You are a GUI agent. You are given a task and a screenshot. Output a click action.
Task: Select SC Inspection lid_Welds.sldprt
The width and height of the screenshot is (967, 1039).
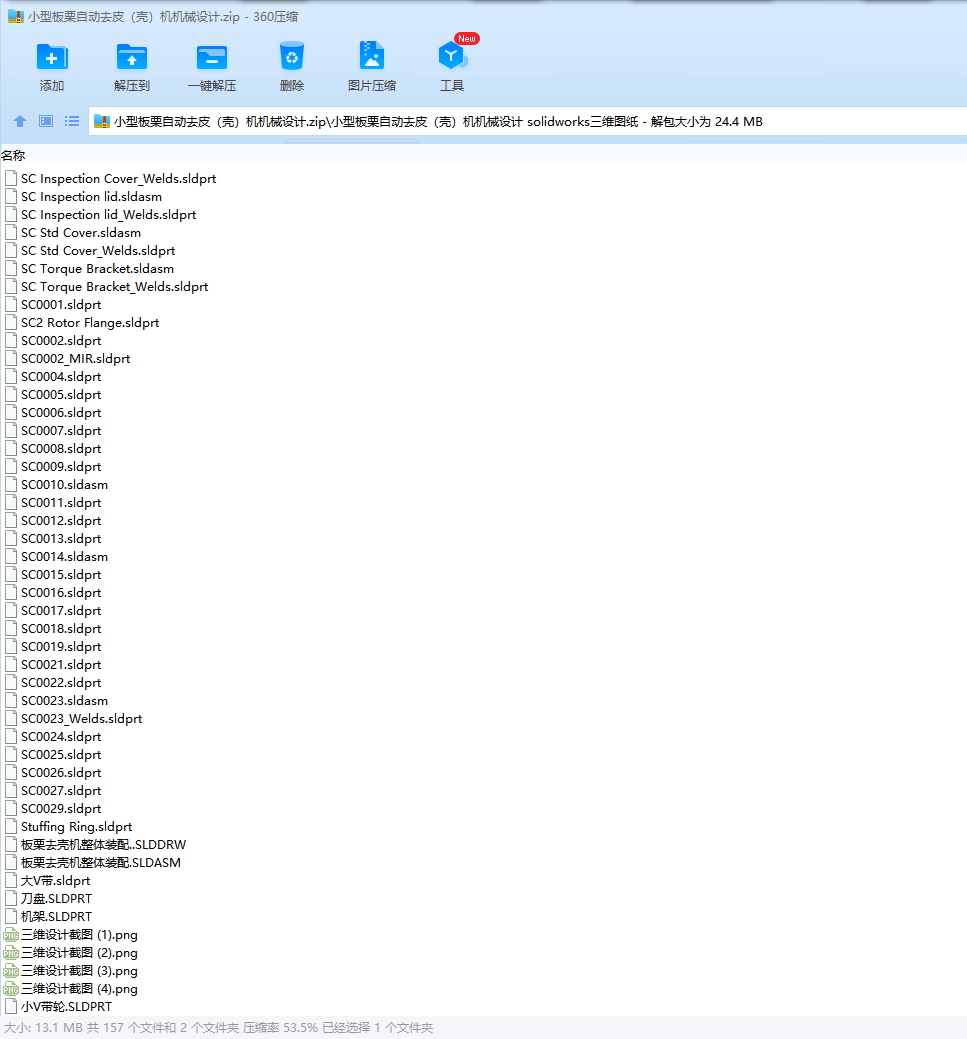108,215
